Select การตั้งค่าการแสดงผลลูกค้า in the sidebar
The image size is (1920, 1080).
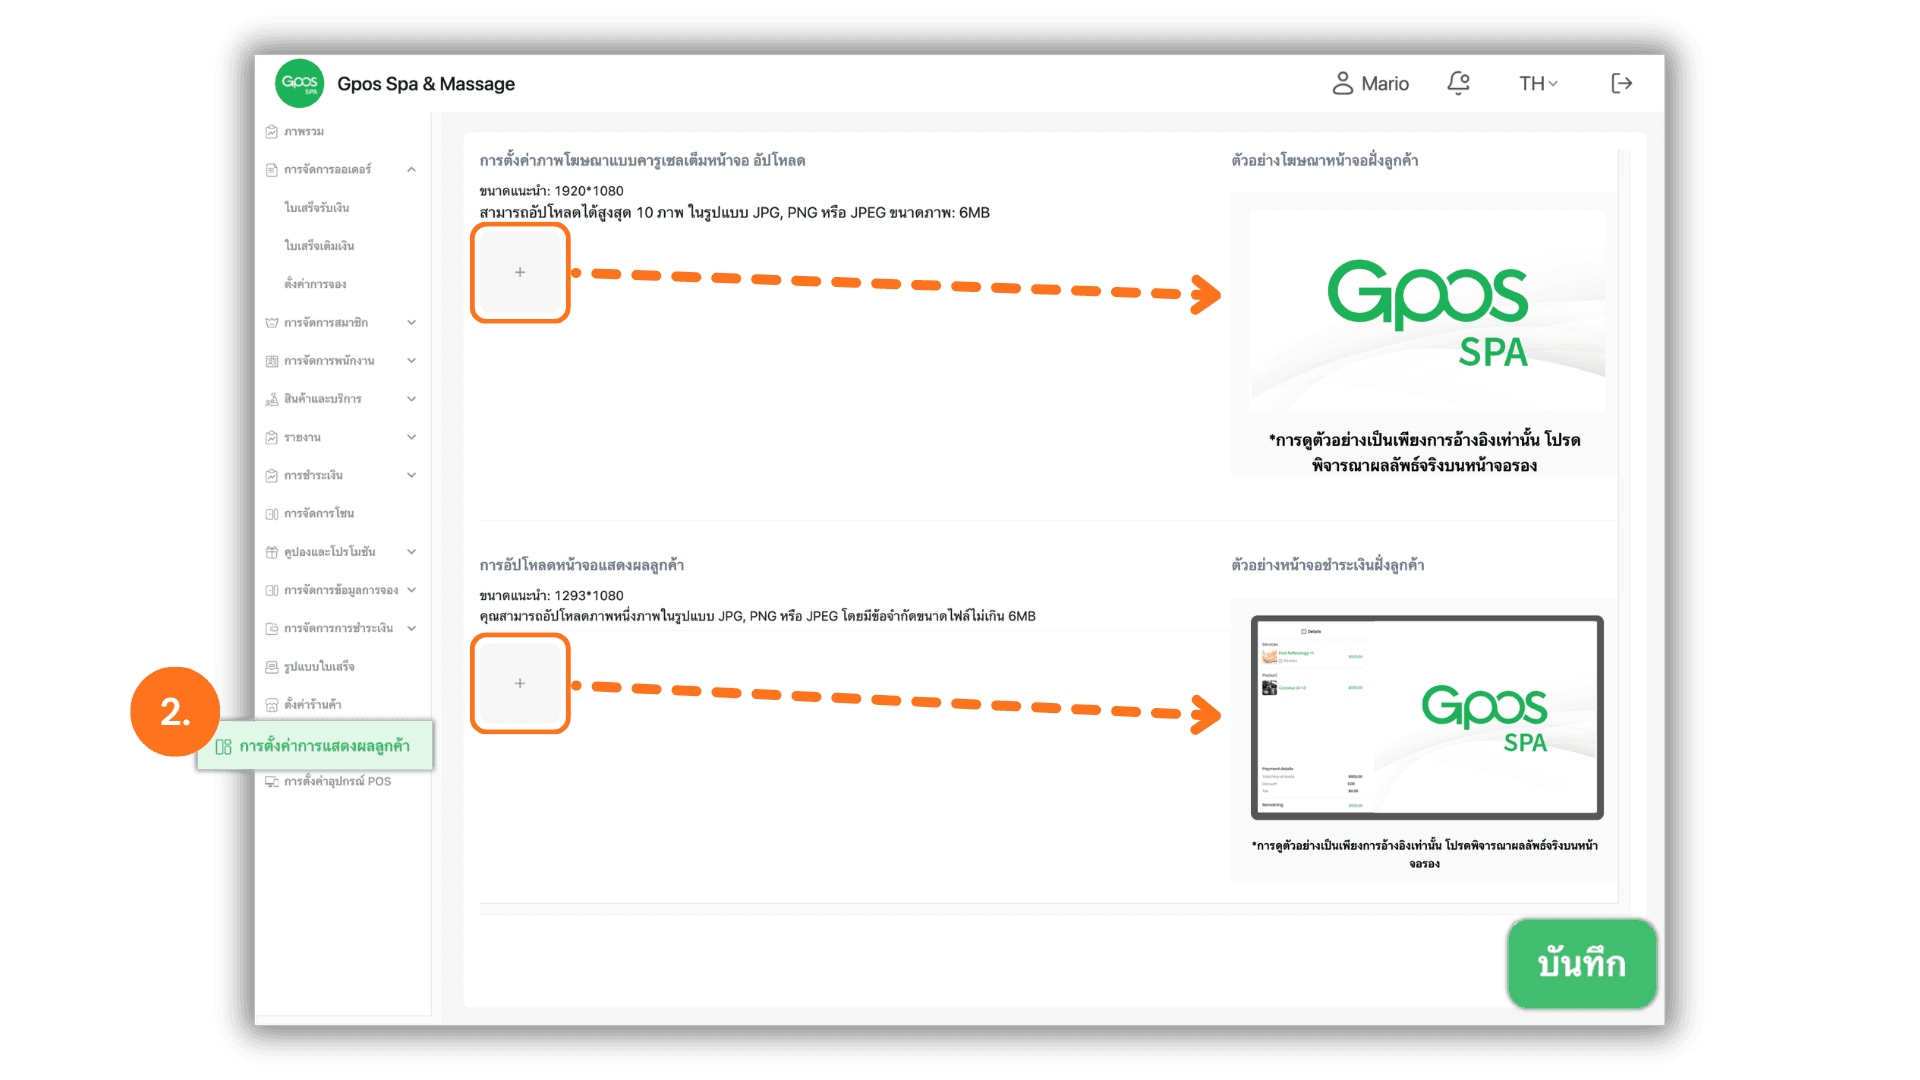[x=315, y=746]
